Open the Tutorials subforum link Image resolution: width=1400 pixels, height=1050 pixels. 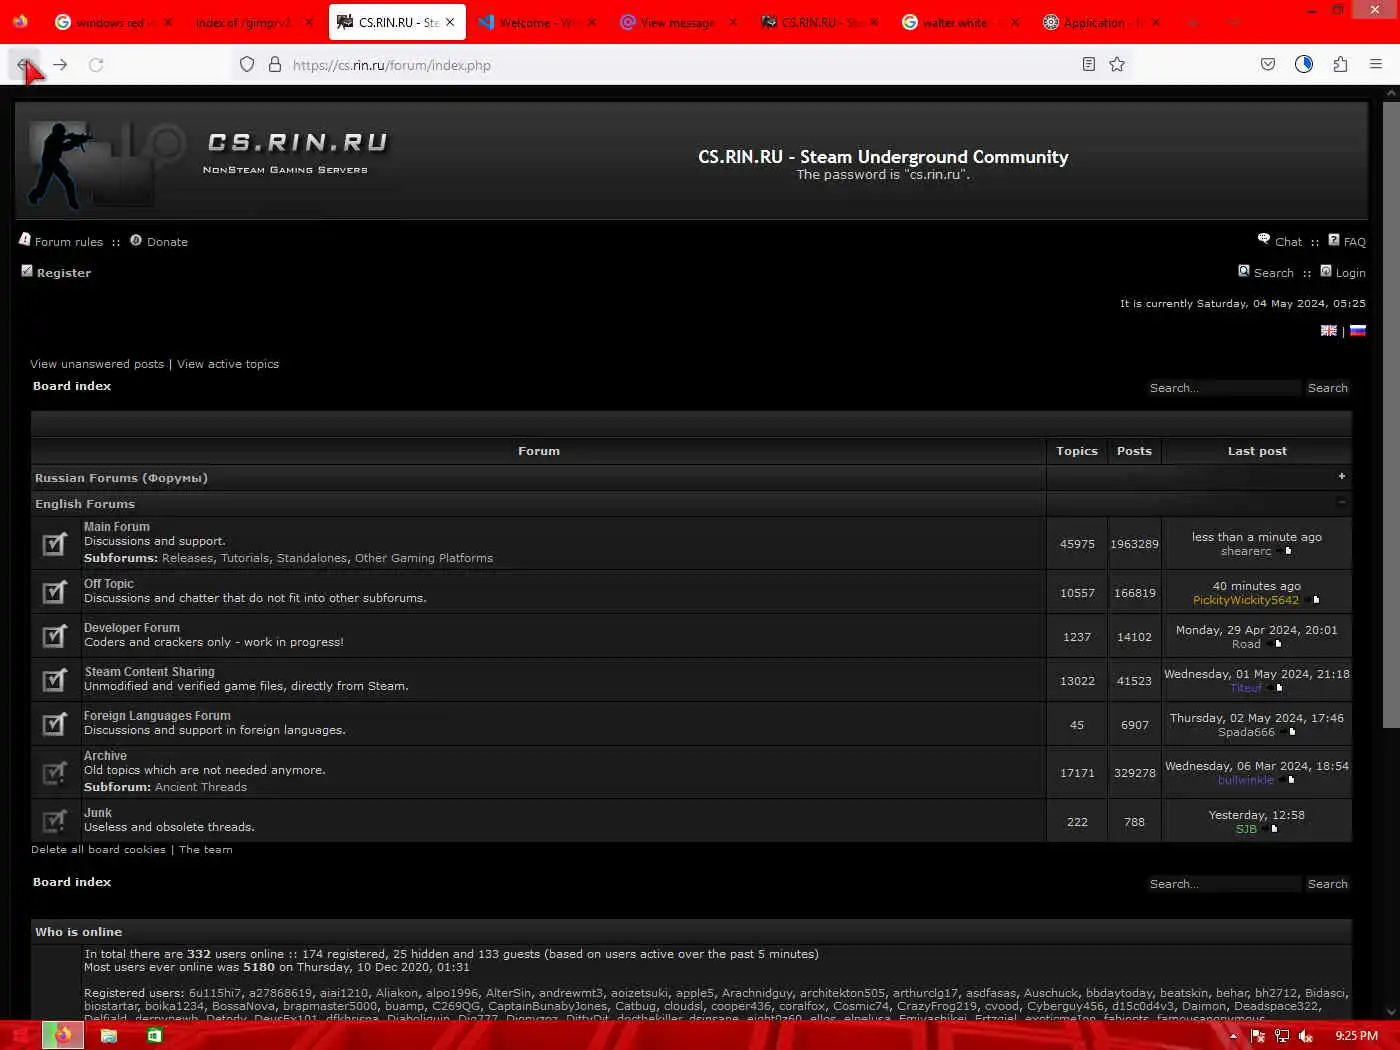coord(245,558)
